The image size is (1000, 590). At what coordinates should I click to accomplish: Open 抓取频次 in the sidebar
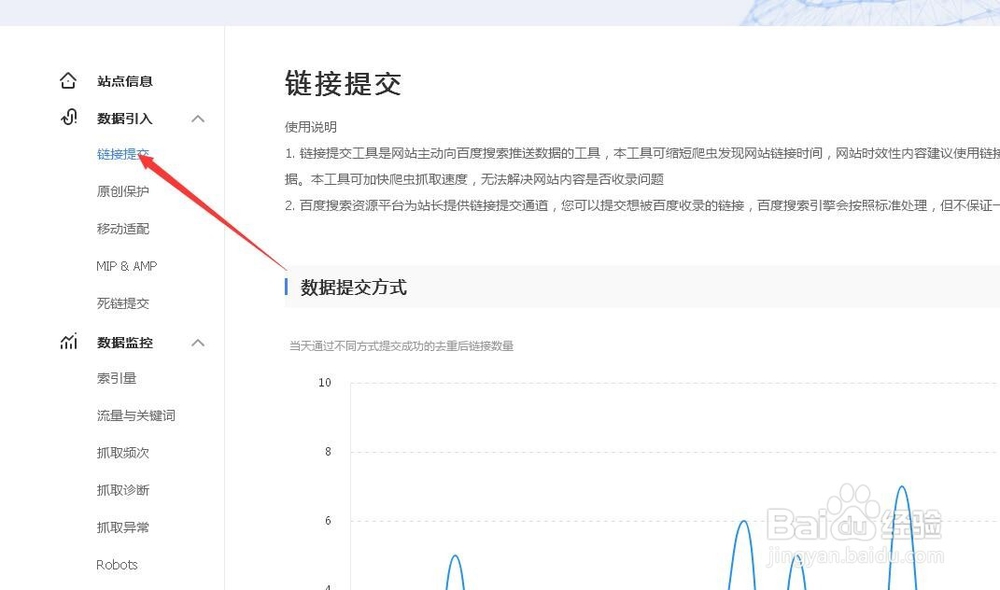click(122, 453)
